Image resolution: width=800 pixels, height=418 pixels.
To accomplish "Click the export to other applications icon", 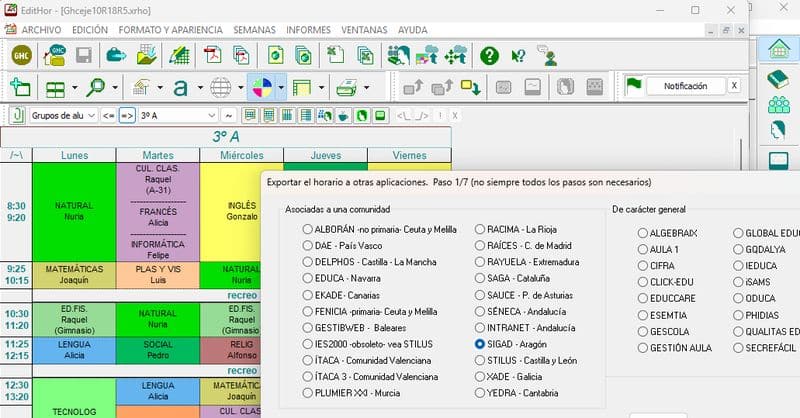I will (x=427, y=55).
